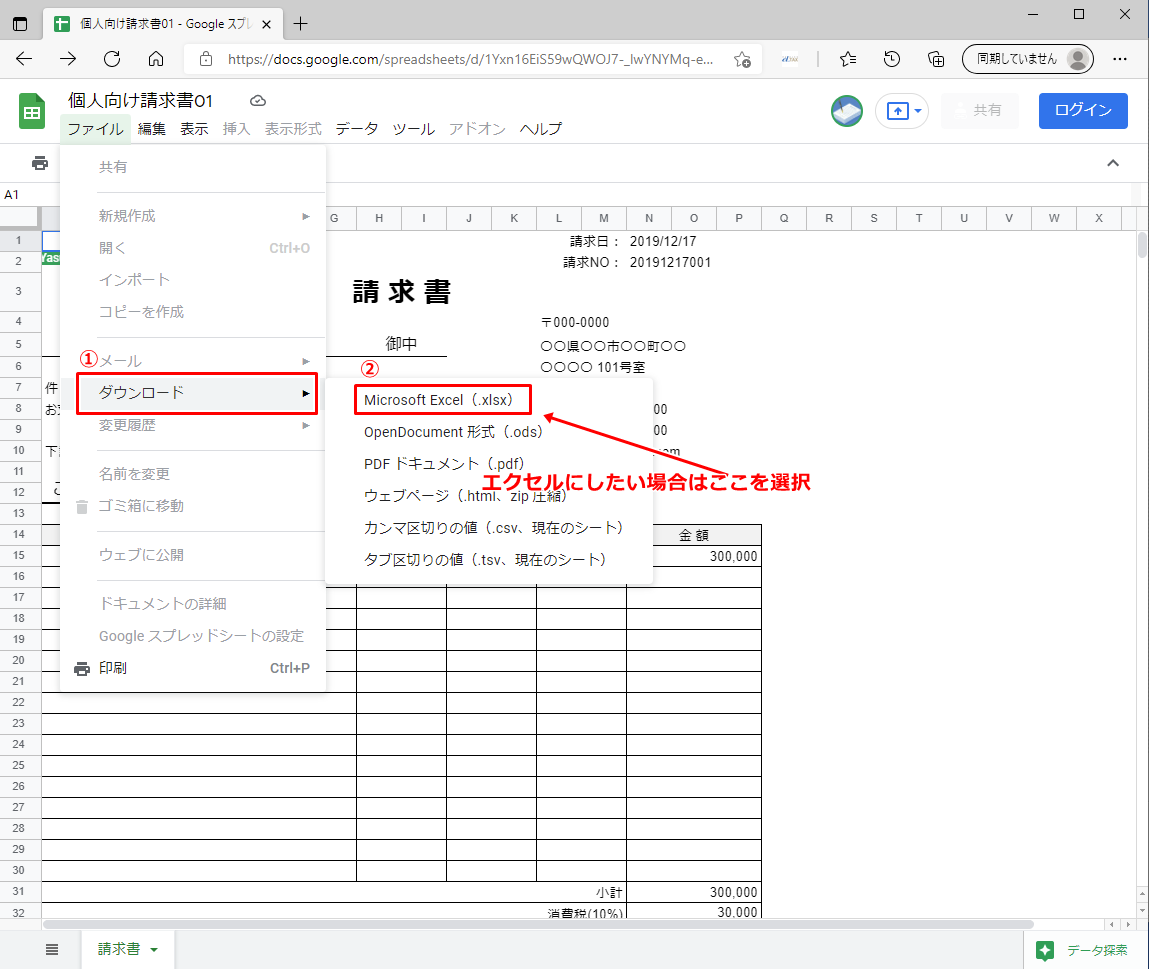The height and width of the screenshot is (969, 1149).
Task: Open the ヘルプ menu
Action: point(540,128)
